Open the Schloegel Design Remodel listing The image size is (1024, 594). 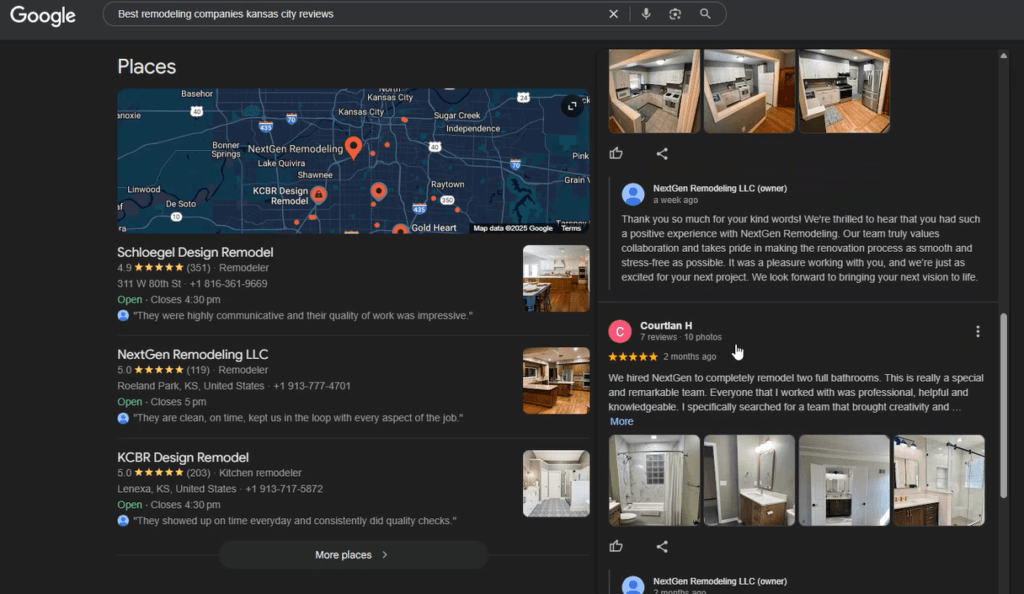(194, 252)
